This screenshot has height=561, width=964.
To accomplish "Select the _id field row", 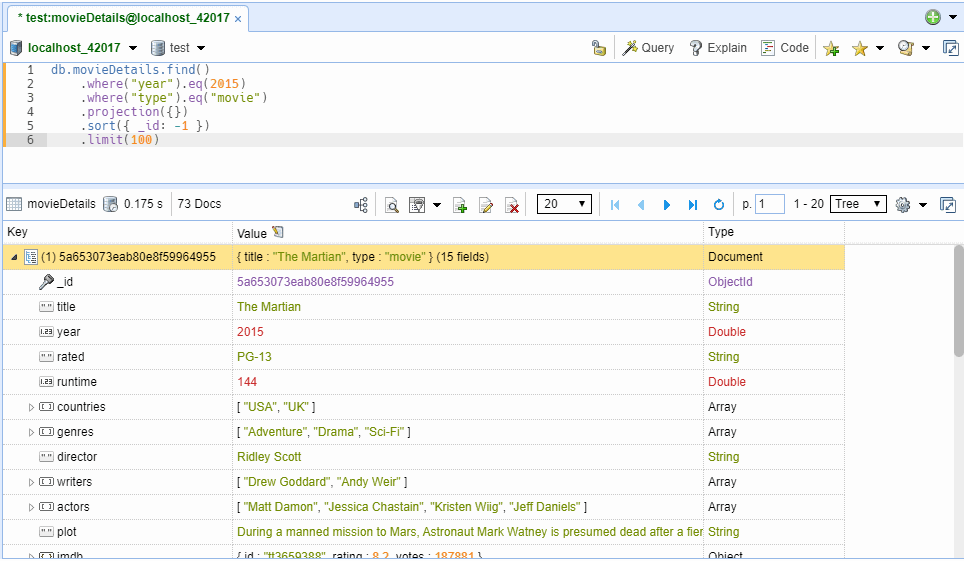I will [424, 282].
